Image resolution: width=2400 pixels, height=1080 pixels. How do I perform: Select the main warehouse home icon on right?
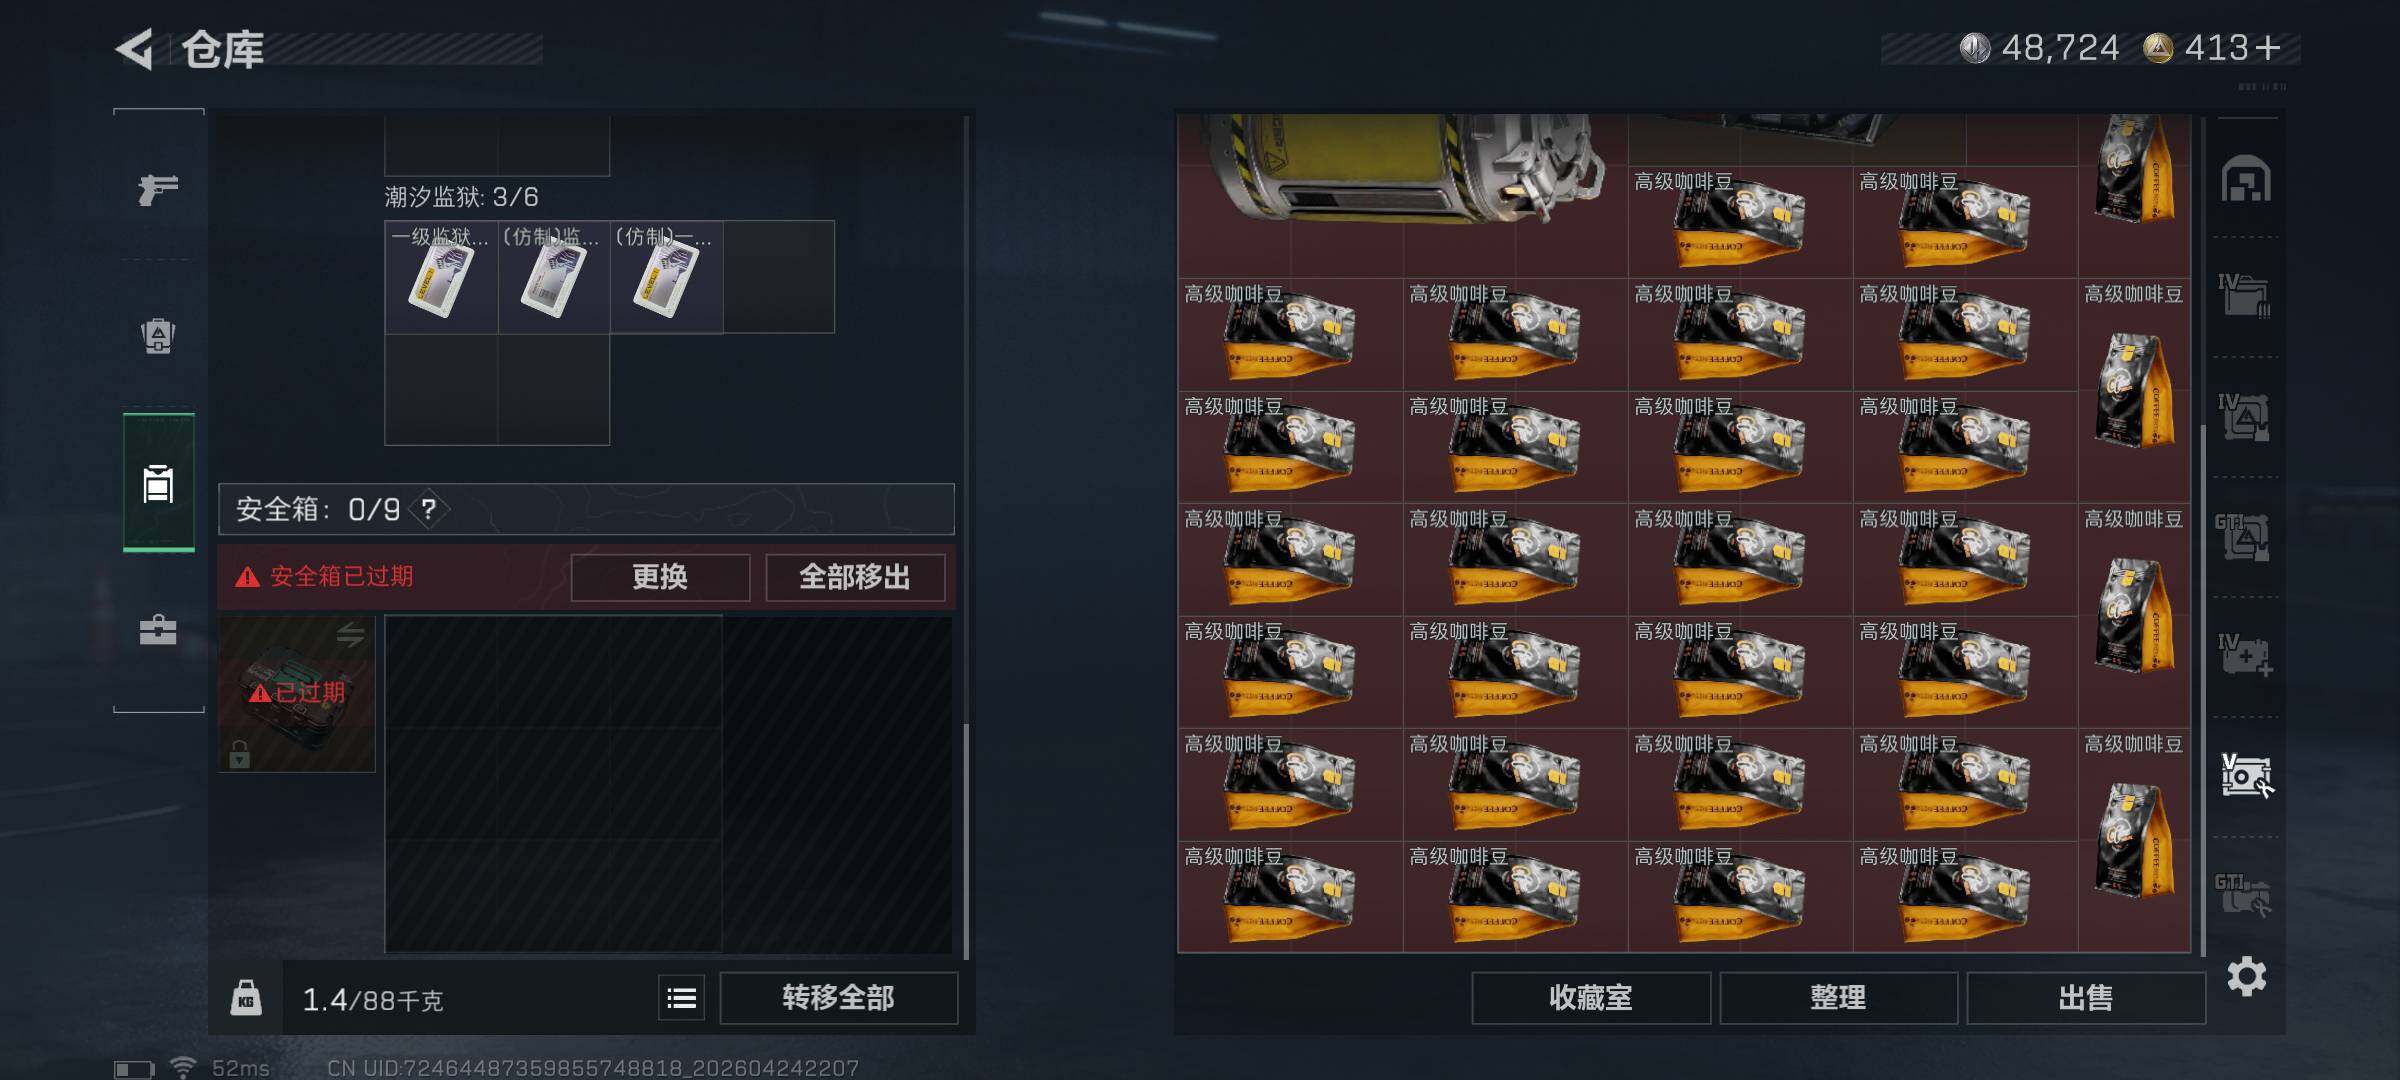tap(2246, 179)
